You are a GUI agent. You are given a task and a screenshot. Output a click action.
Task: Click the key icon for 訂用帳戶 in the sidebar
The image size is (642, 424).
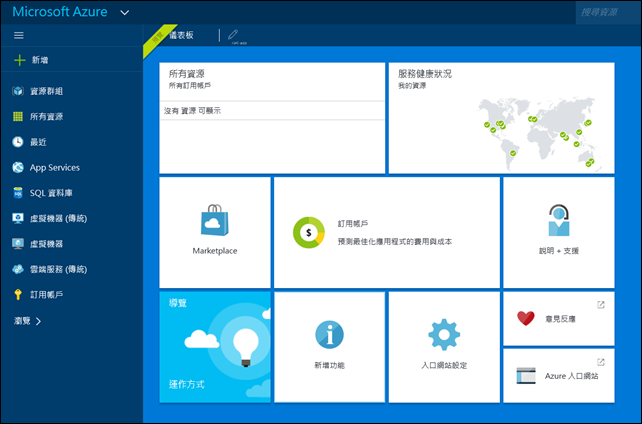(18, 294)
